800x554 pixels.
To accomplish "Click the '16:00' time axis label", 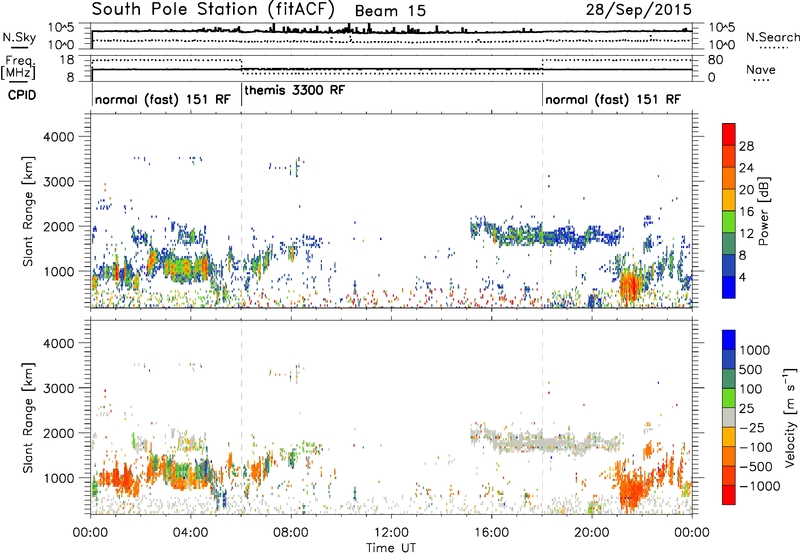I will (491, 532).
